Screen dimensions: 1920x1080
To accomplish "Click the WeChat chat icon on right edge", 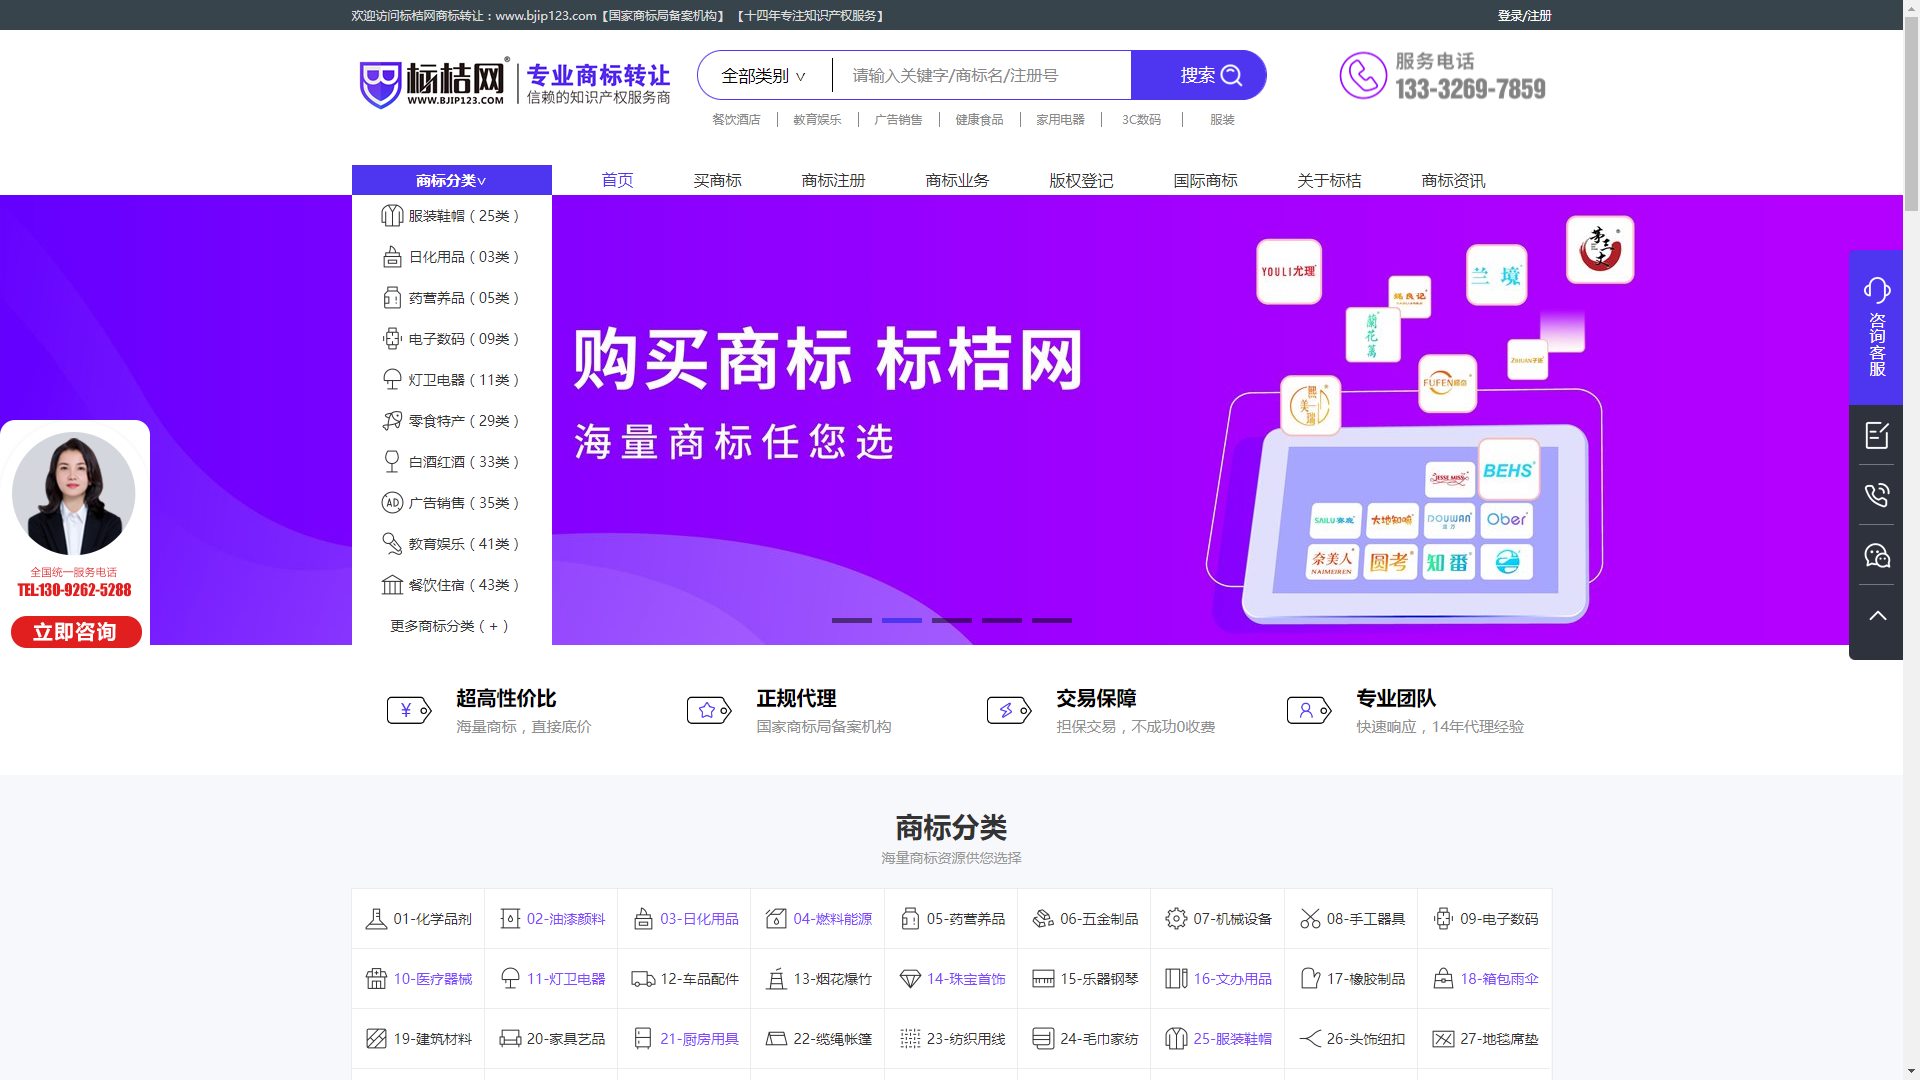I will pyautogui.click(x=1877, y=555).
